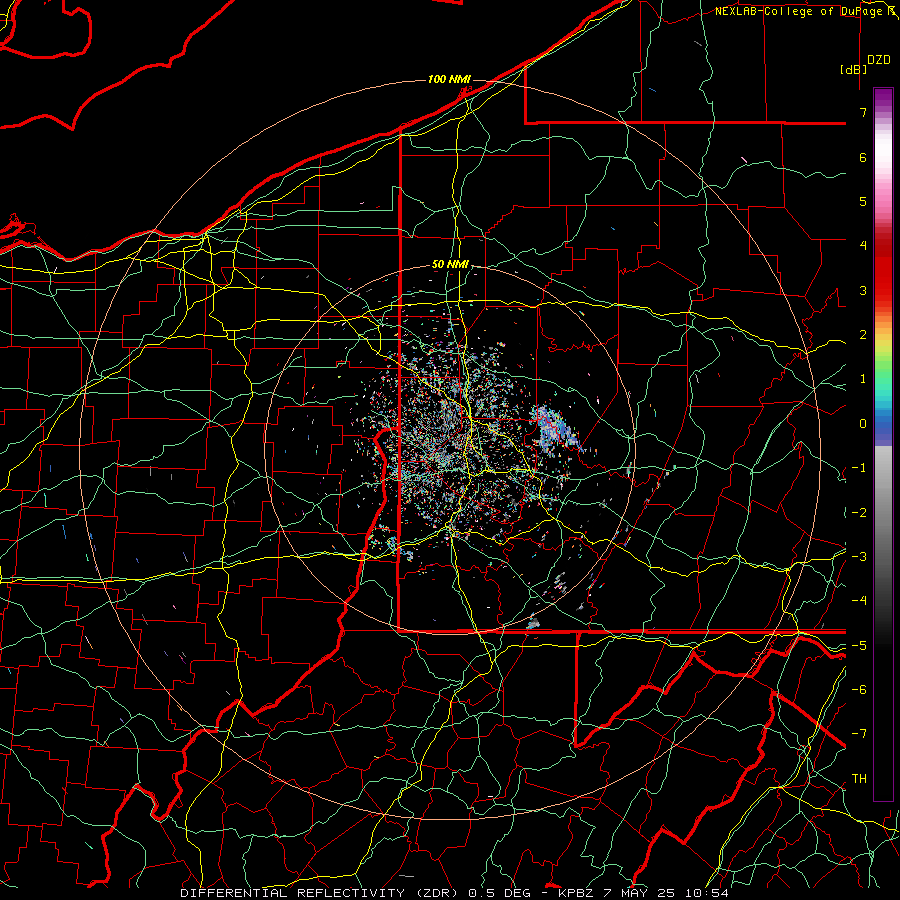The width and height of the screenshot is (900, 900).
Task: Click the NEXLAB-College of DuPage credit text
Action: click(805, 11)
